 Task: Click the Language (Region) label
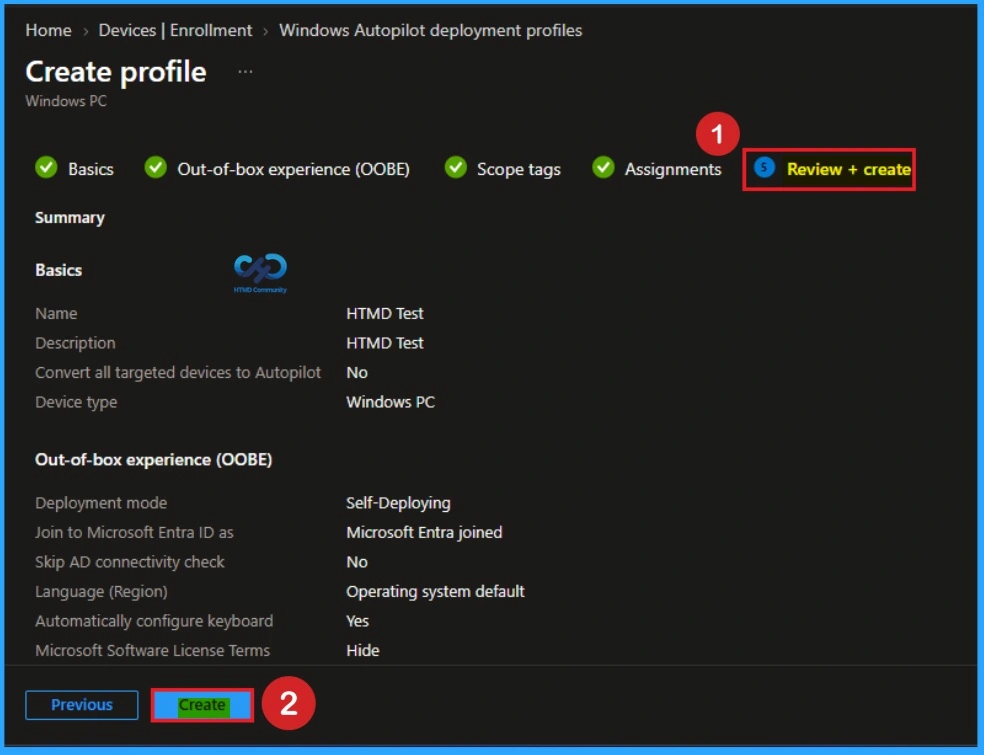click(x=101, y=592)
